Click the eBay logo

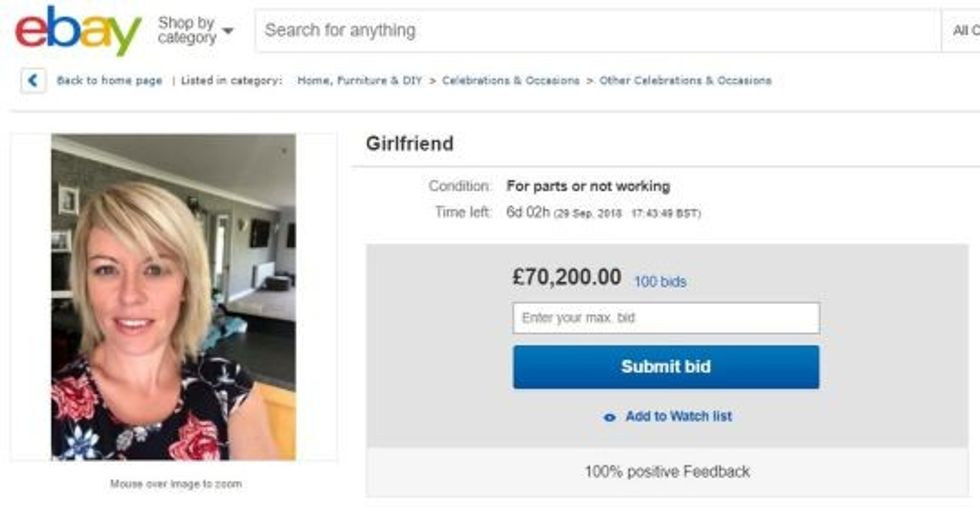(x=78, y=31)
